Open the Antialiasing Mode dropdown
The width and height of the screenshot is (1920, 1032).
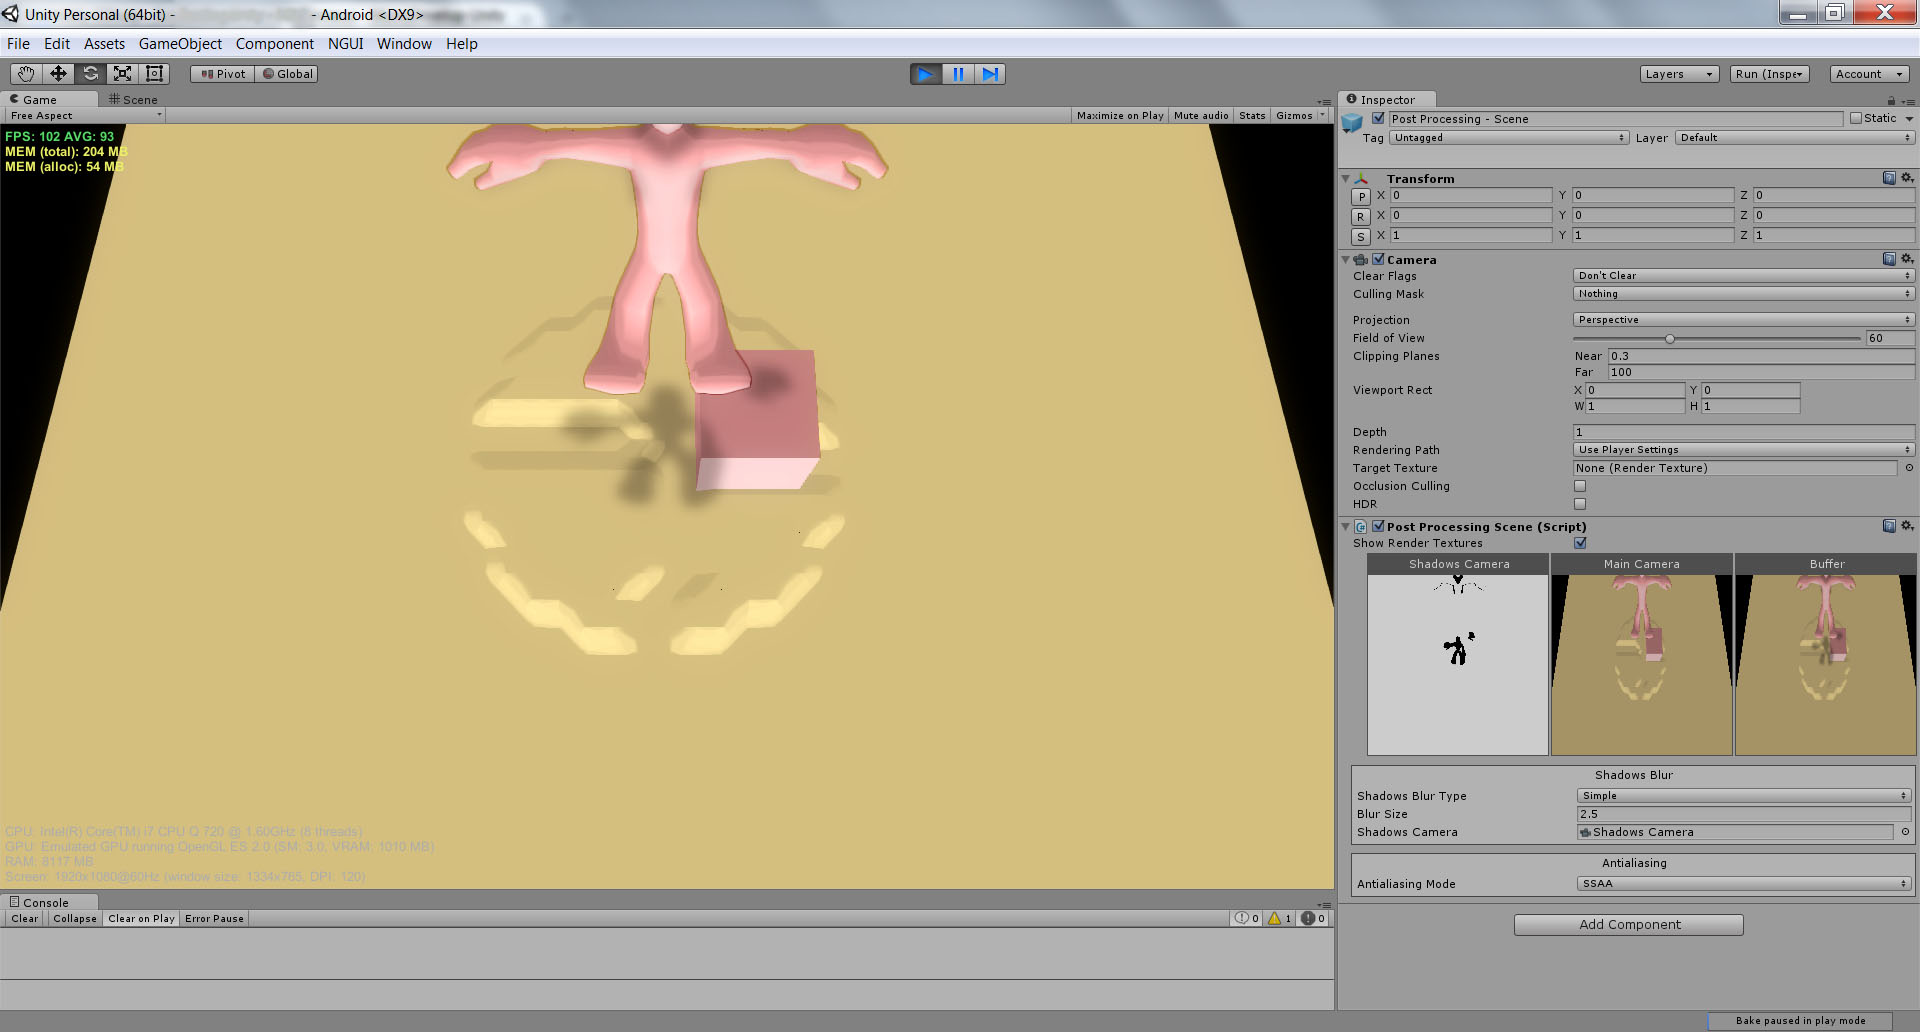(x=1742, y=883)
